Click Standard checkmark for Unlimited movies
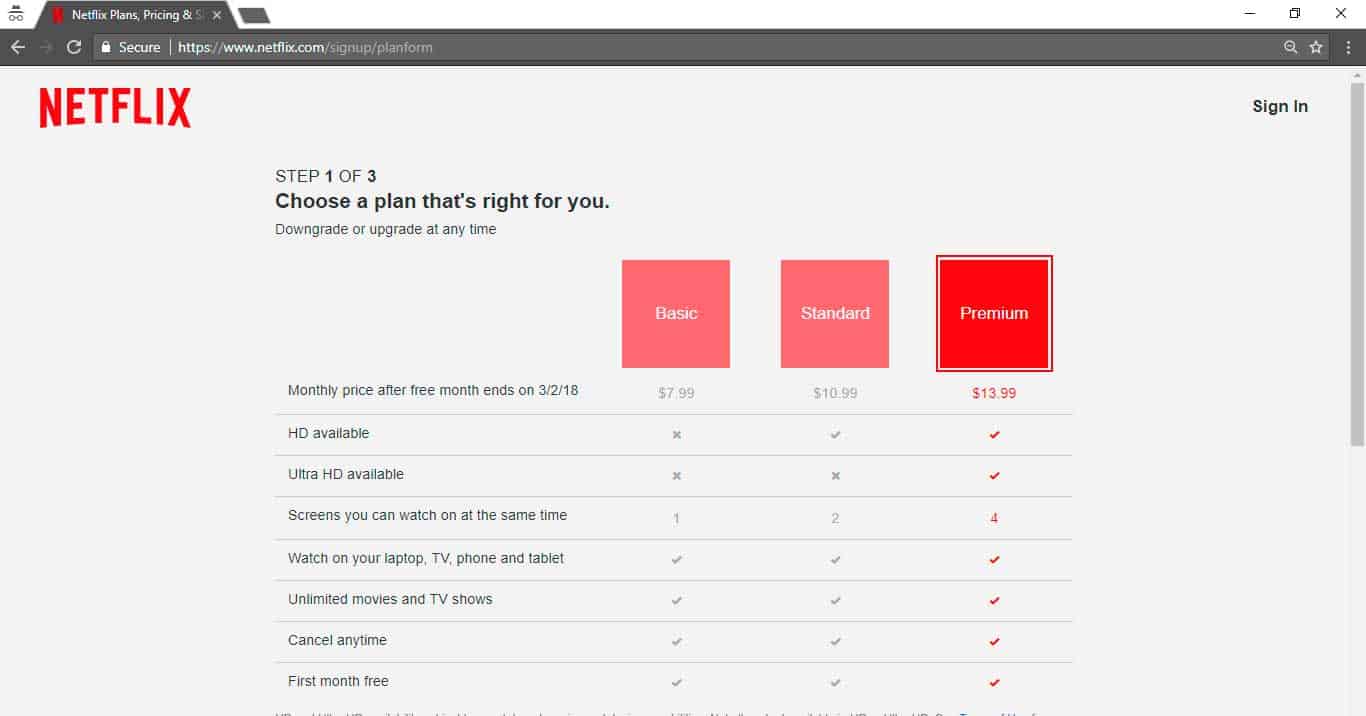 point(835,601)
